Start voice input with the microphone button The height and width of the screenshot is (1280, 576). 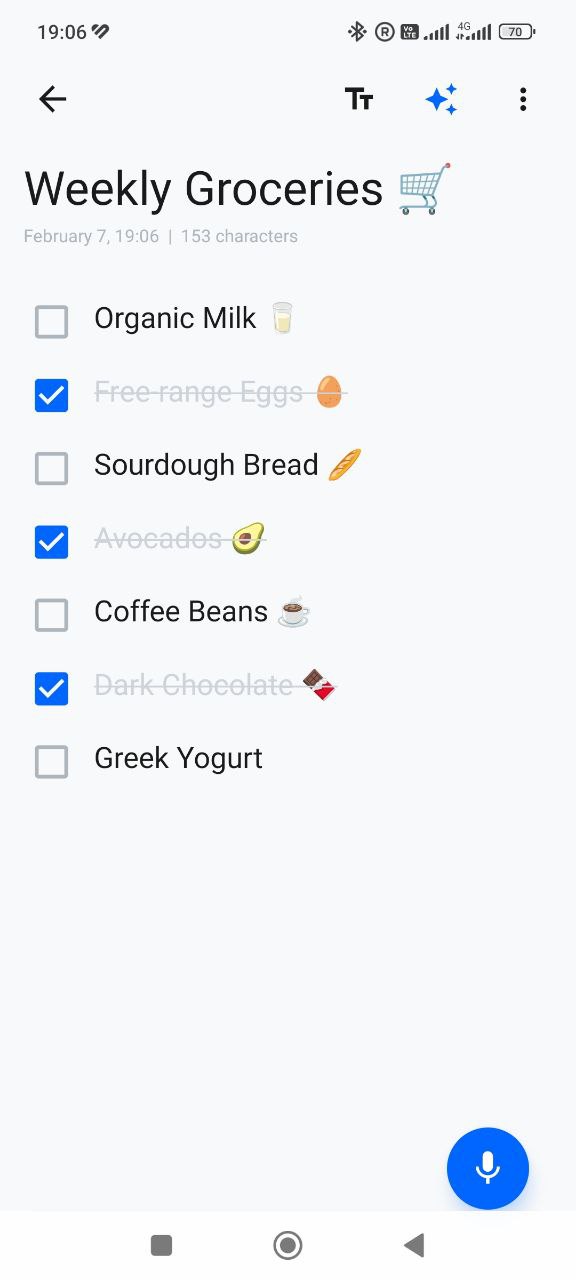click(487, 1168)
